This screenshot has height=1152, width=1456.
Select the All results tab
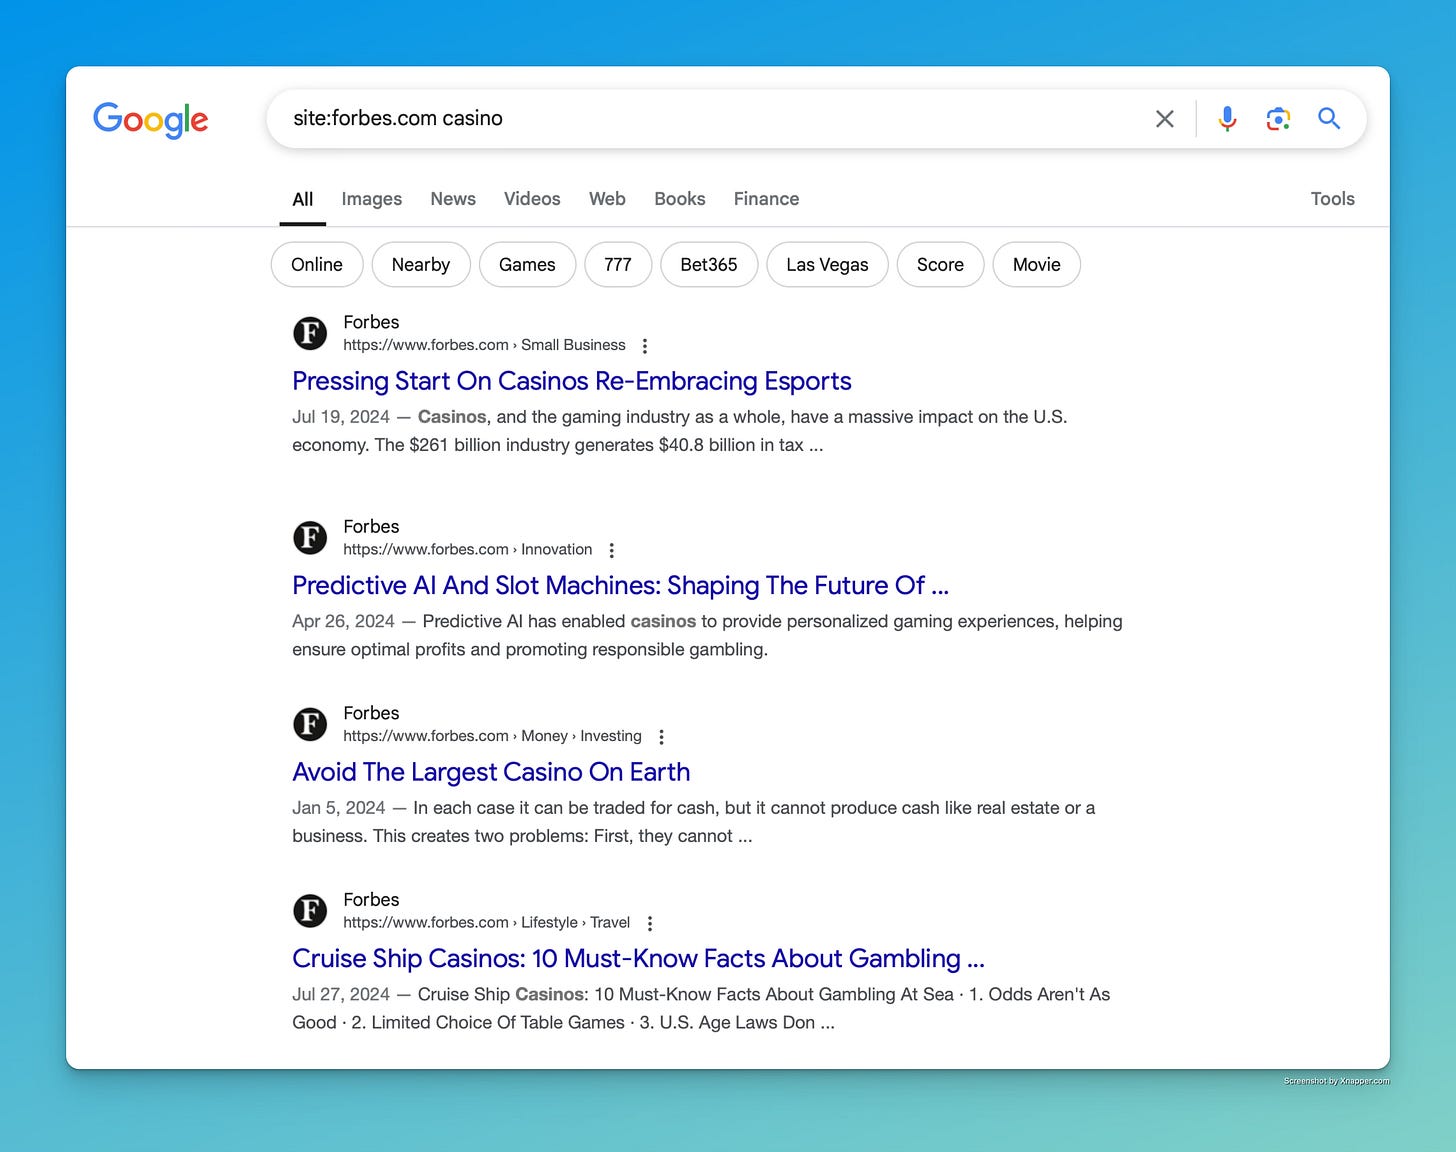click(303, 199)
